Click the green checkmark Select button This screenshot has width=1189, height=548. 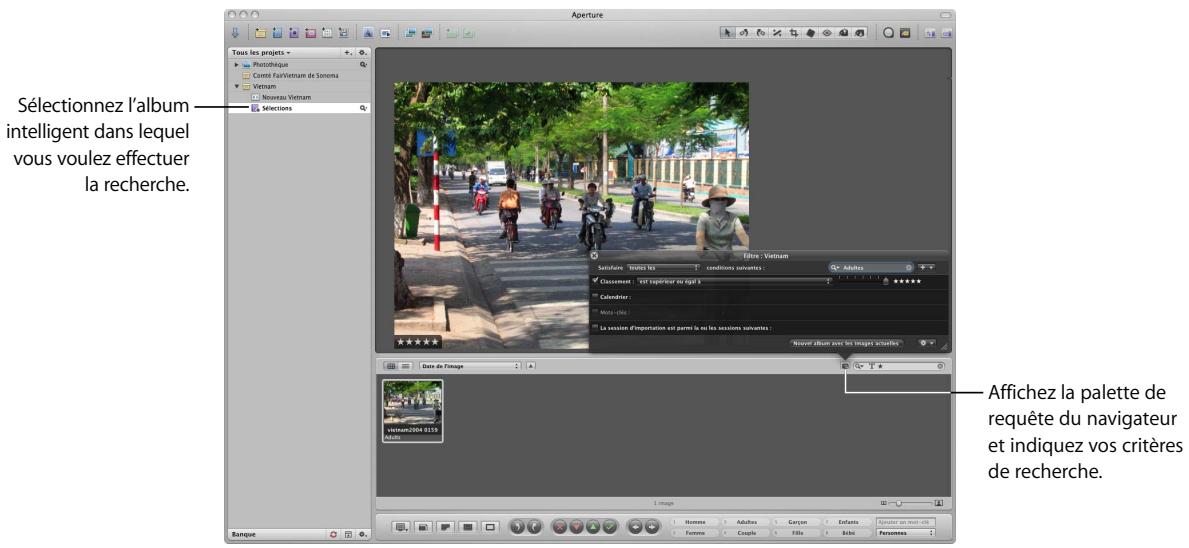click(609, 526)
